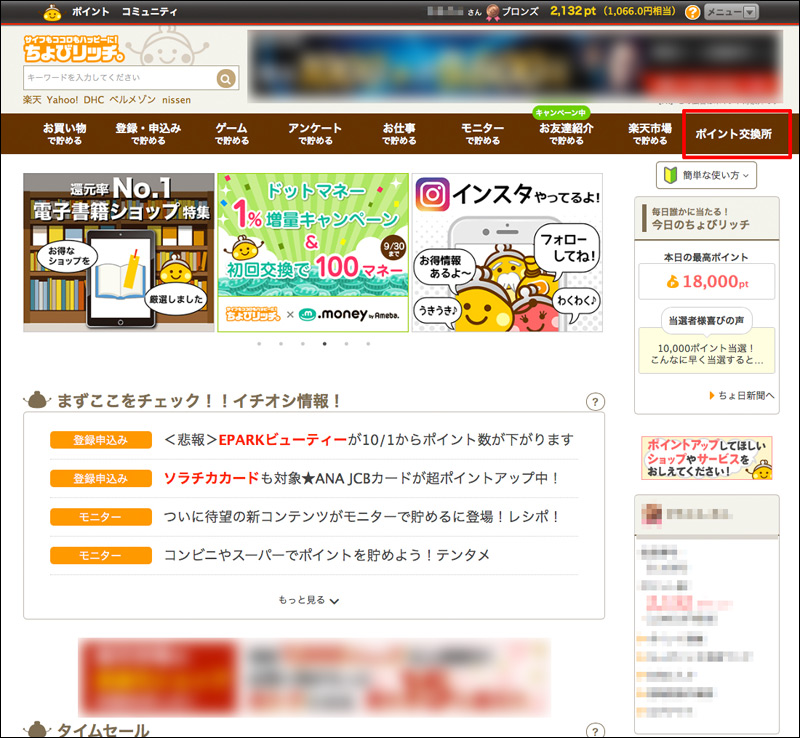Screen dimensions: 800x738
Task: Click the DHC quick search link
Action: pyautogui.click(x=94, y=100)
